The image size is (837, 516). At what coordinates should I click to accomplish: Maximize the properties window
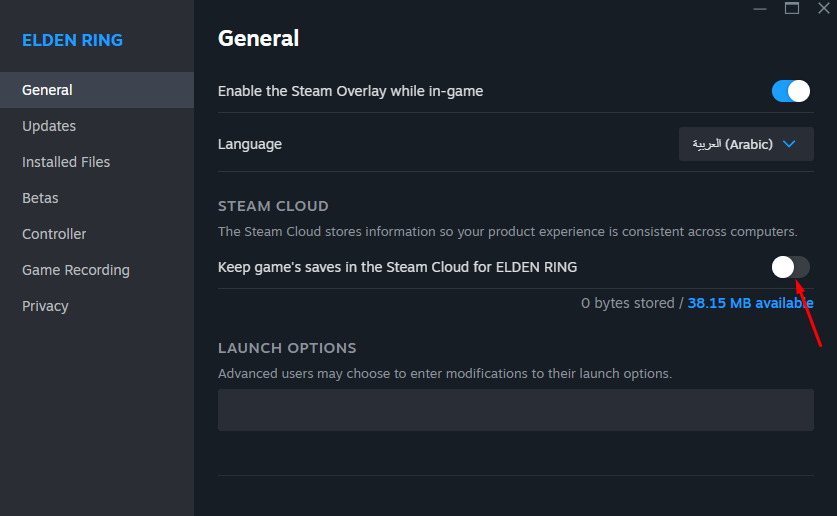click(792, 8)
